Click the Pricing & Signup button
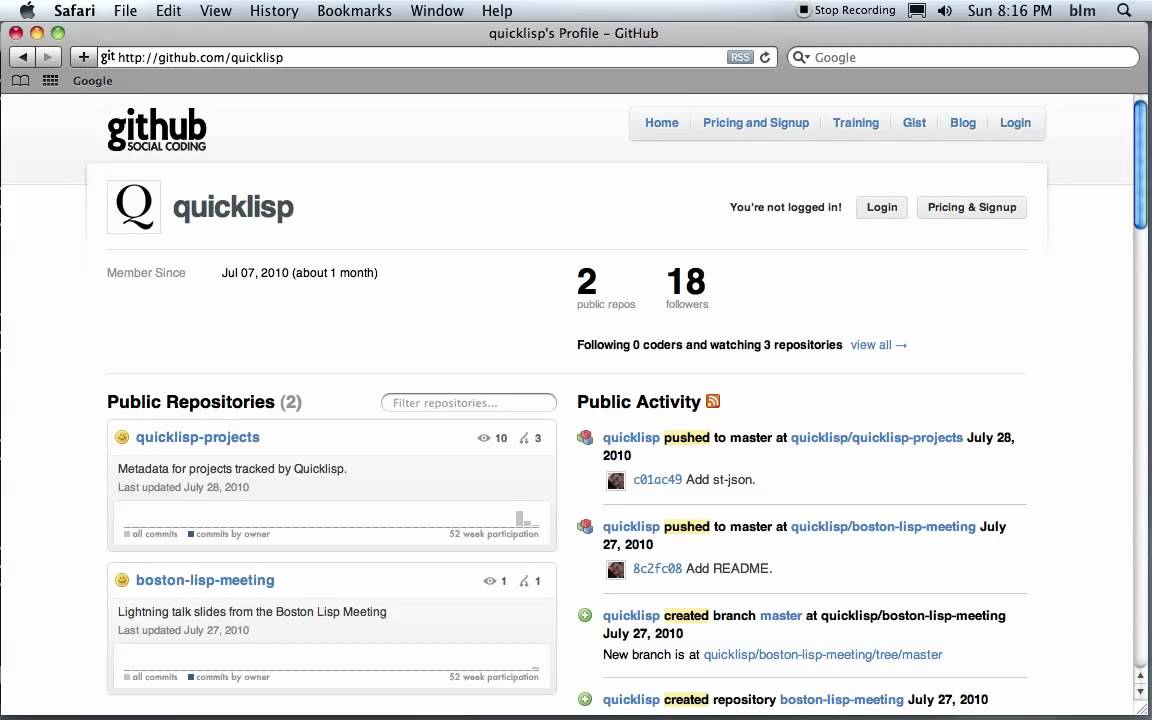 click(971, 207)
